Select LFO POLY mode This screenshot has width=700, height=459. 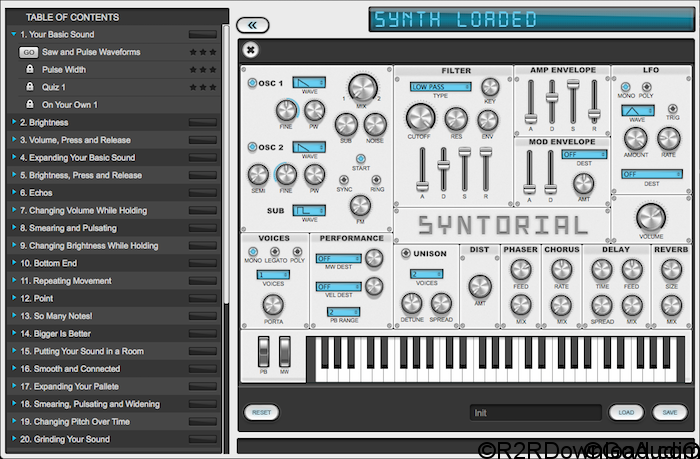coord(646,87)
